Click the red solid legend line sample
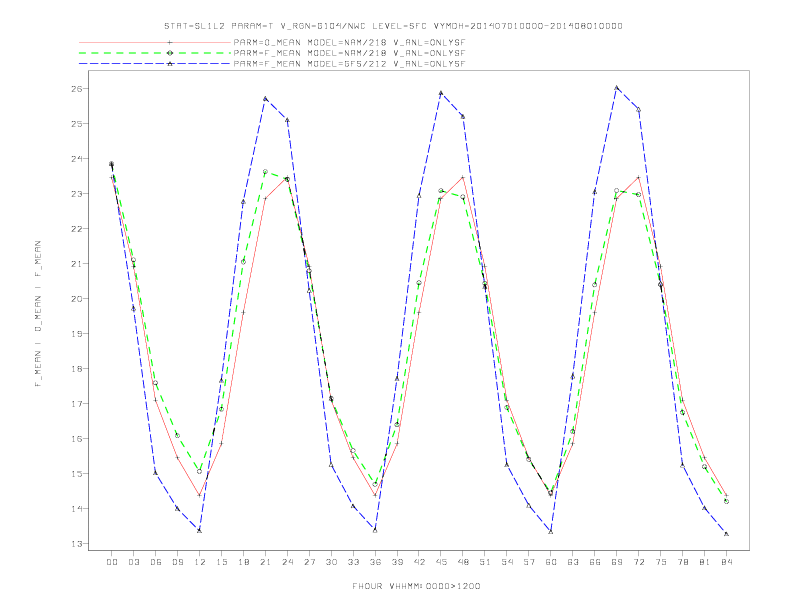 (155, 42)
